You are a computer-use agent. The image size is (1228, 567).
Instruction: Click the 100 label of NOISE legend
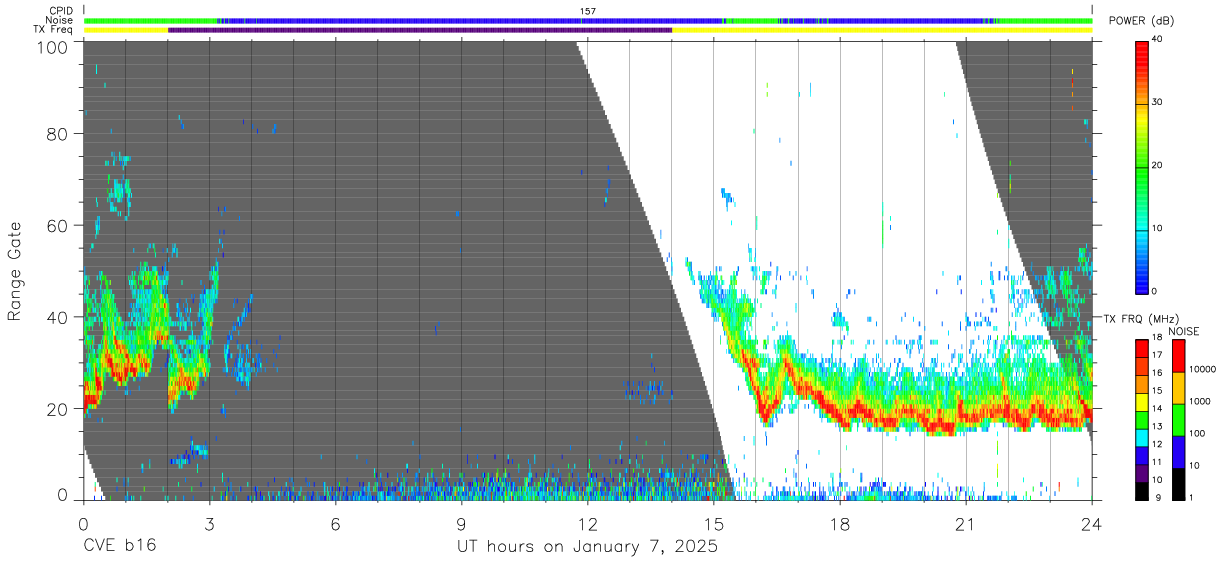click(x=1196, y=433)
